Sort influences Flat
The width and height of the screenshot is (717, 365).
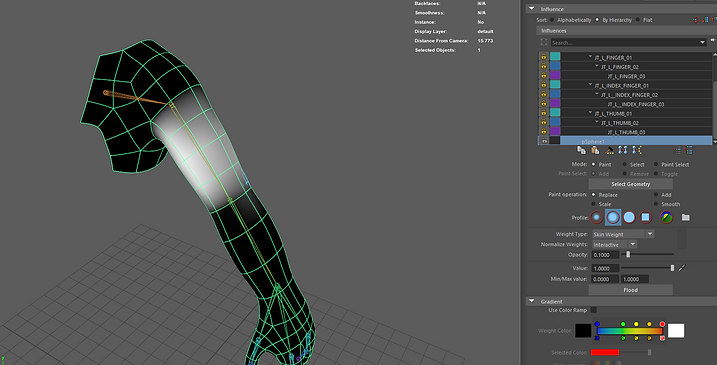point(638,20)
